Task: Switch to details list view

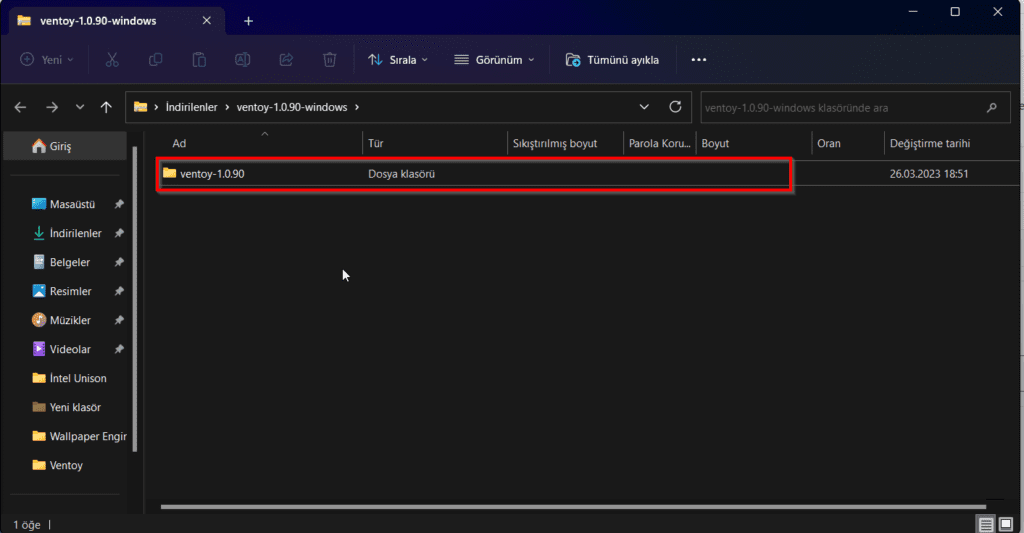Action: coord(986,524)
